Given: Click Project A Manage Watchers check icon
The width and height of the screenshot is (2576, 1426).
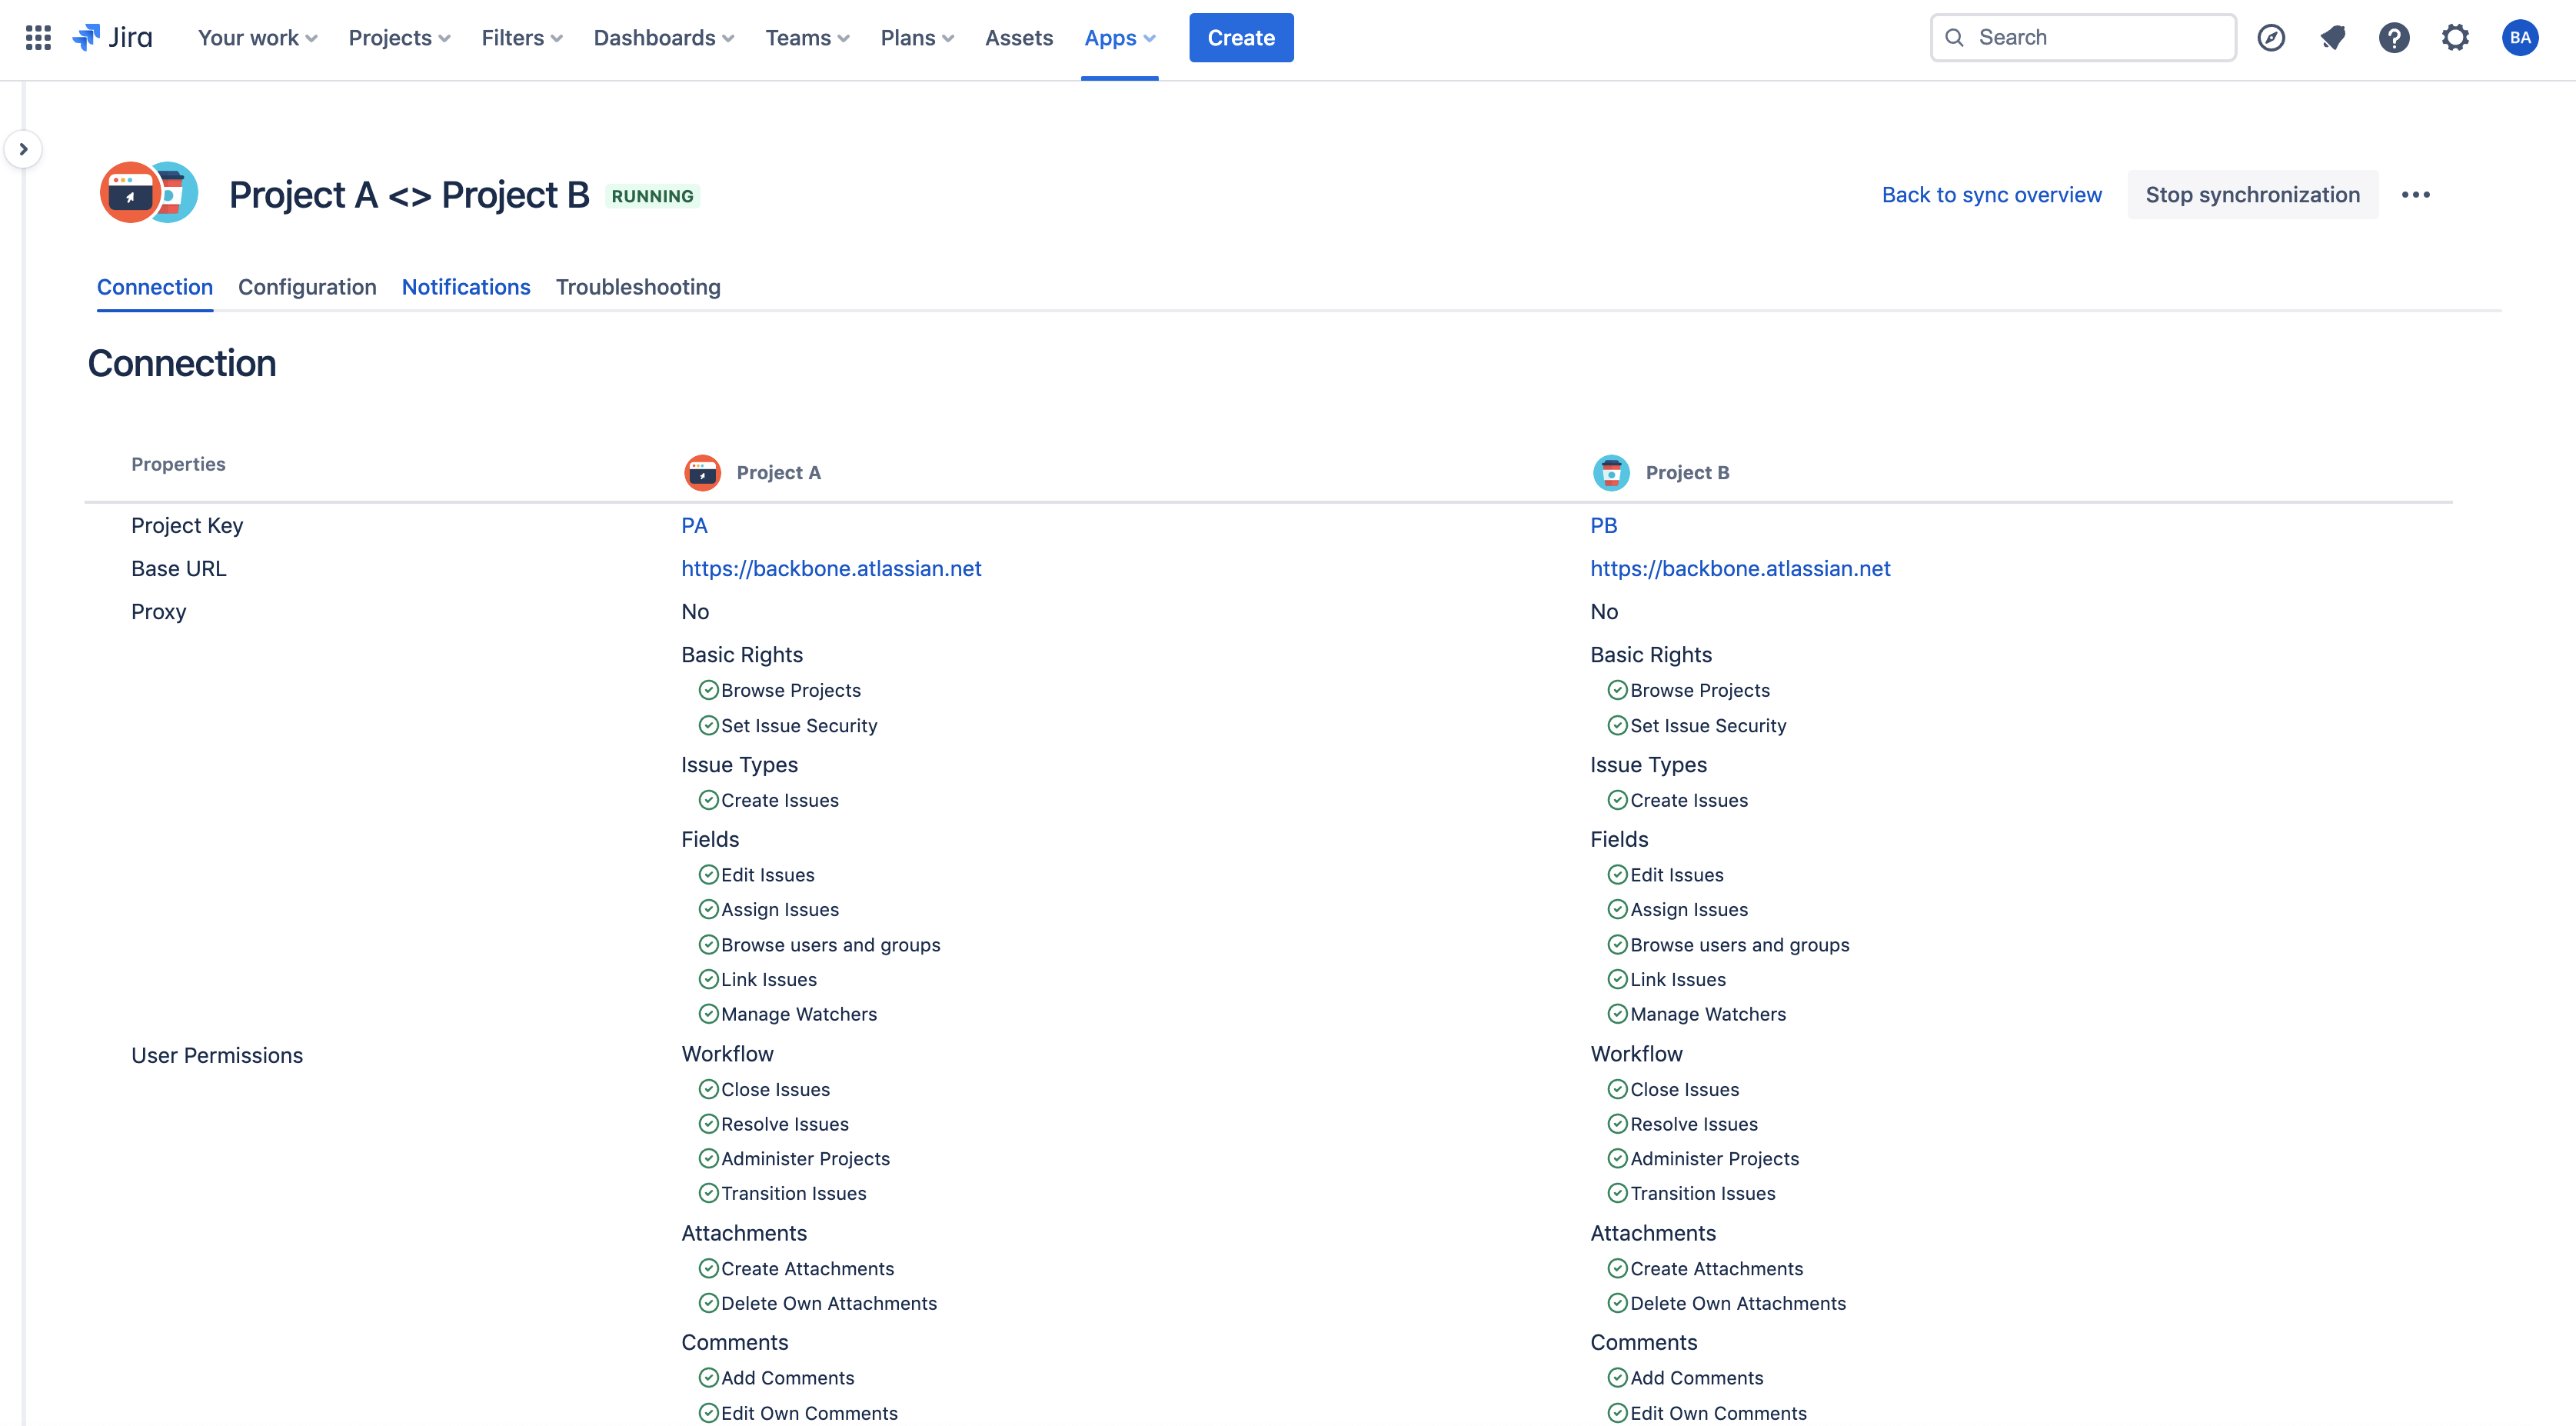Looking at the screenshot, I should pyautogui.click(x=708, y=1014).
